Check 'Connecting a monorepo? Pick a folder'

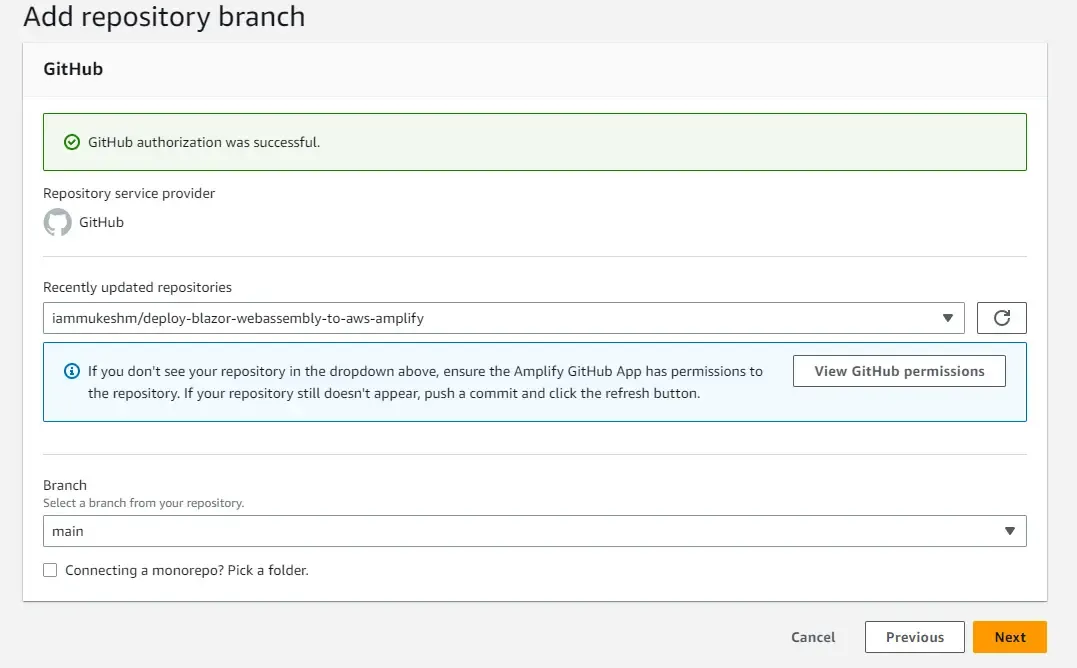[x=50, y=569]
